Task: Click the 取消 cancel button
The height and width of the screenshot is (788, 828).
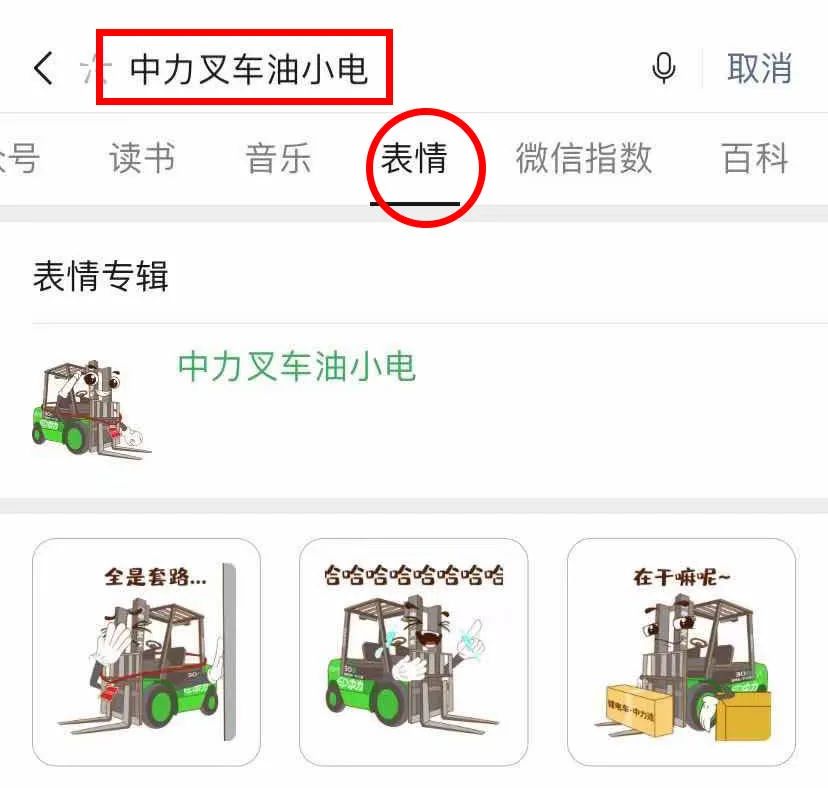Action: coord(759,68)
